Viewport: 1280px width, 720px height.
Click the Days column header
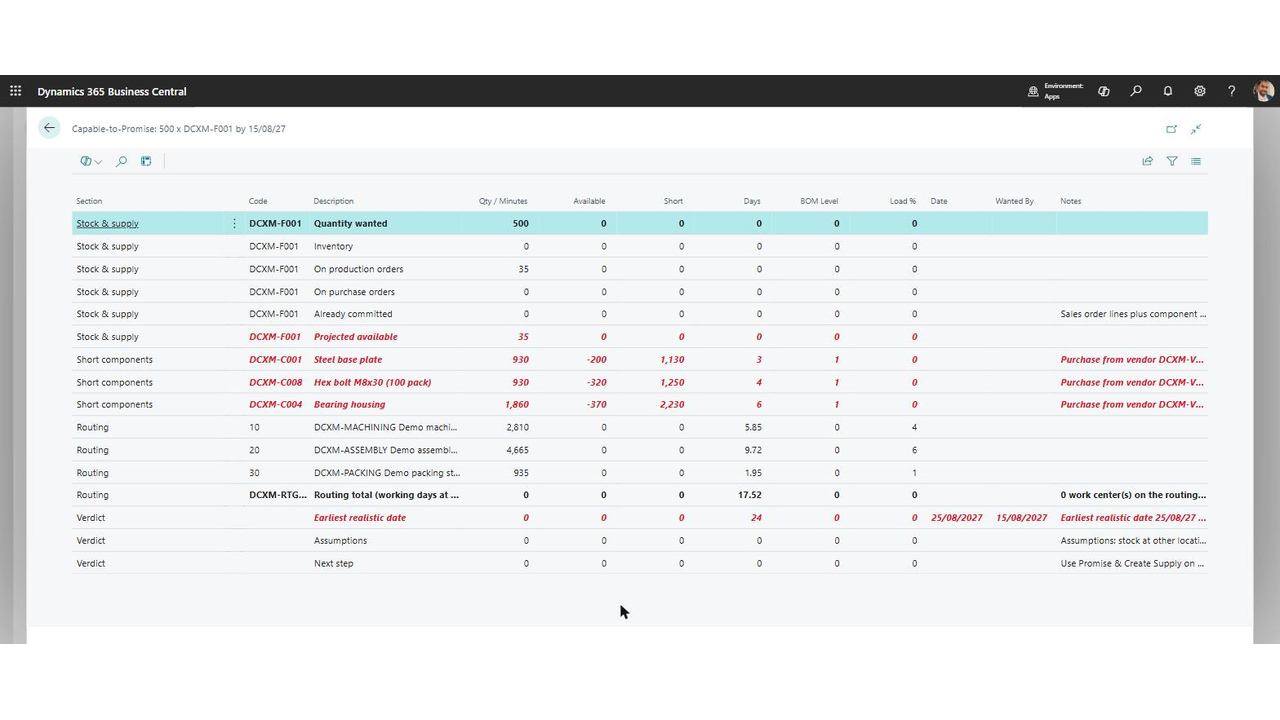[752, 201]
